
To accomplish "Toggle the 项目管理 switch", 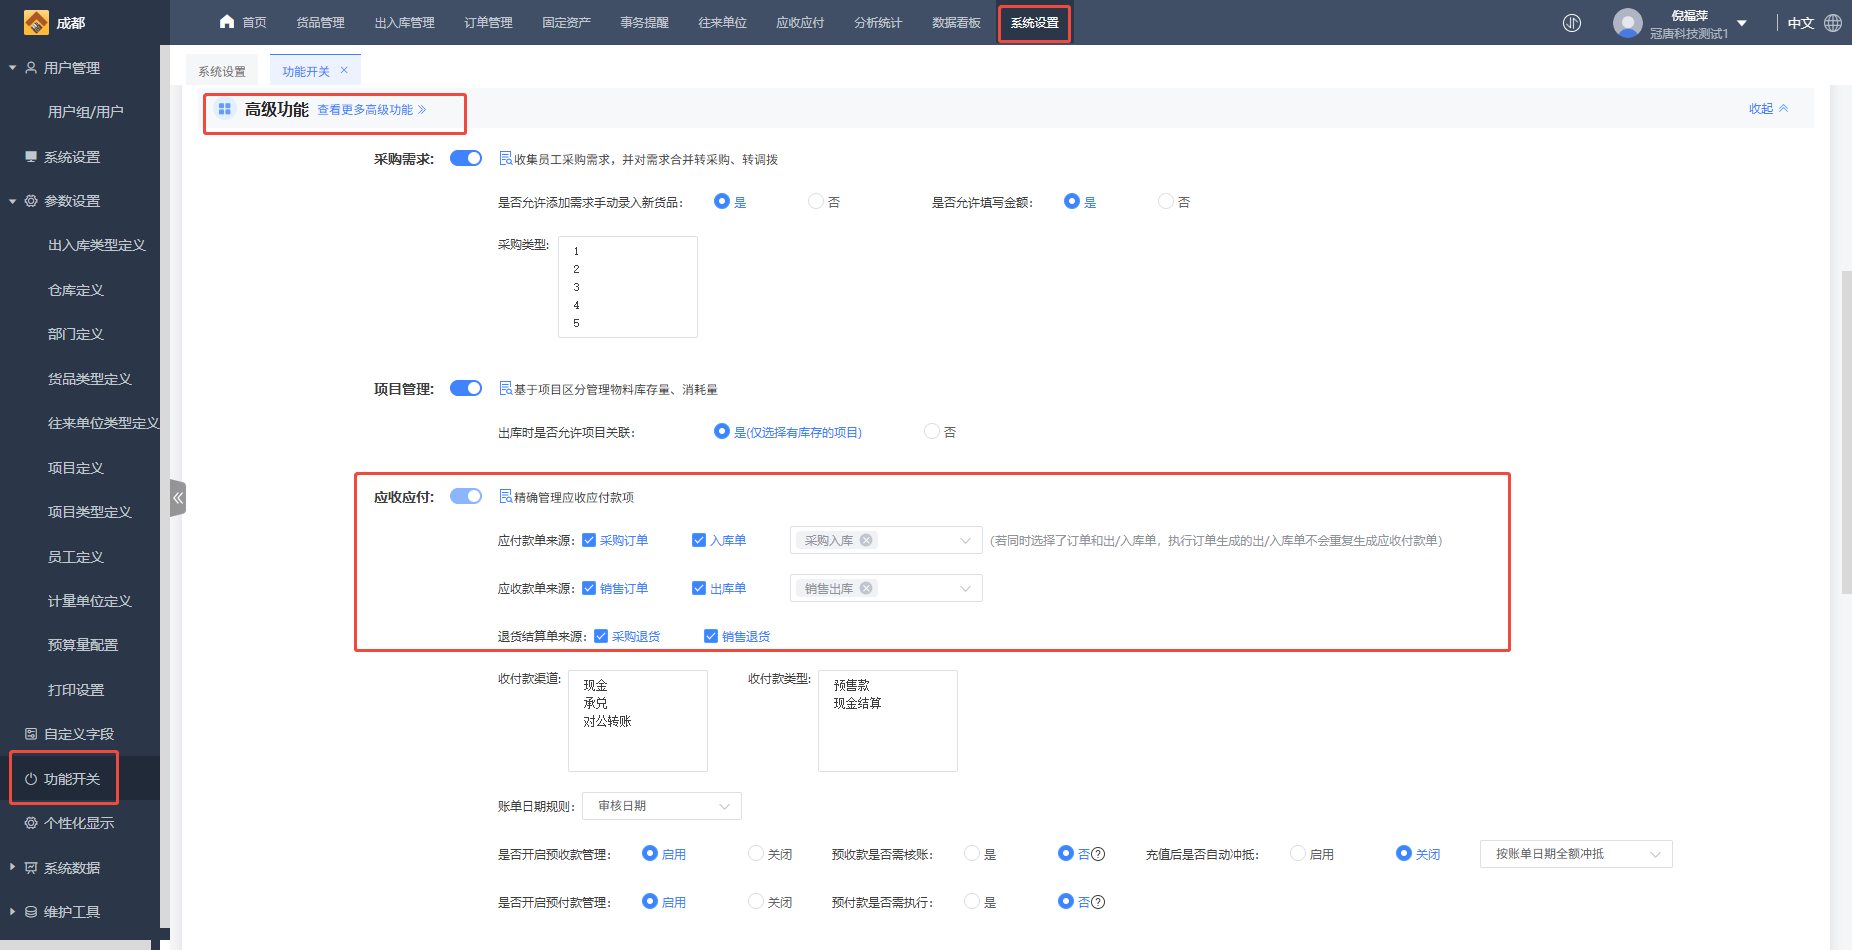I will [466, 388].
